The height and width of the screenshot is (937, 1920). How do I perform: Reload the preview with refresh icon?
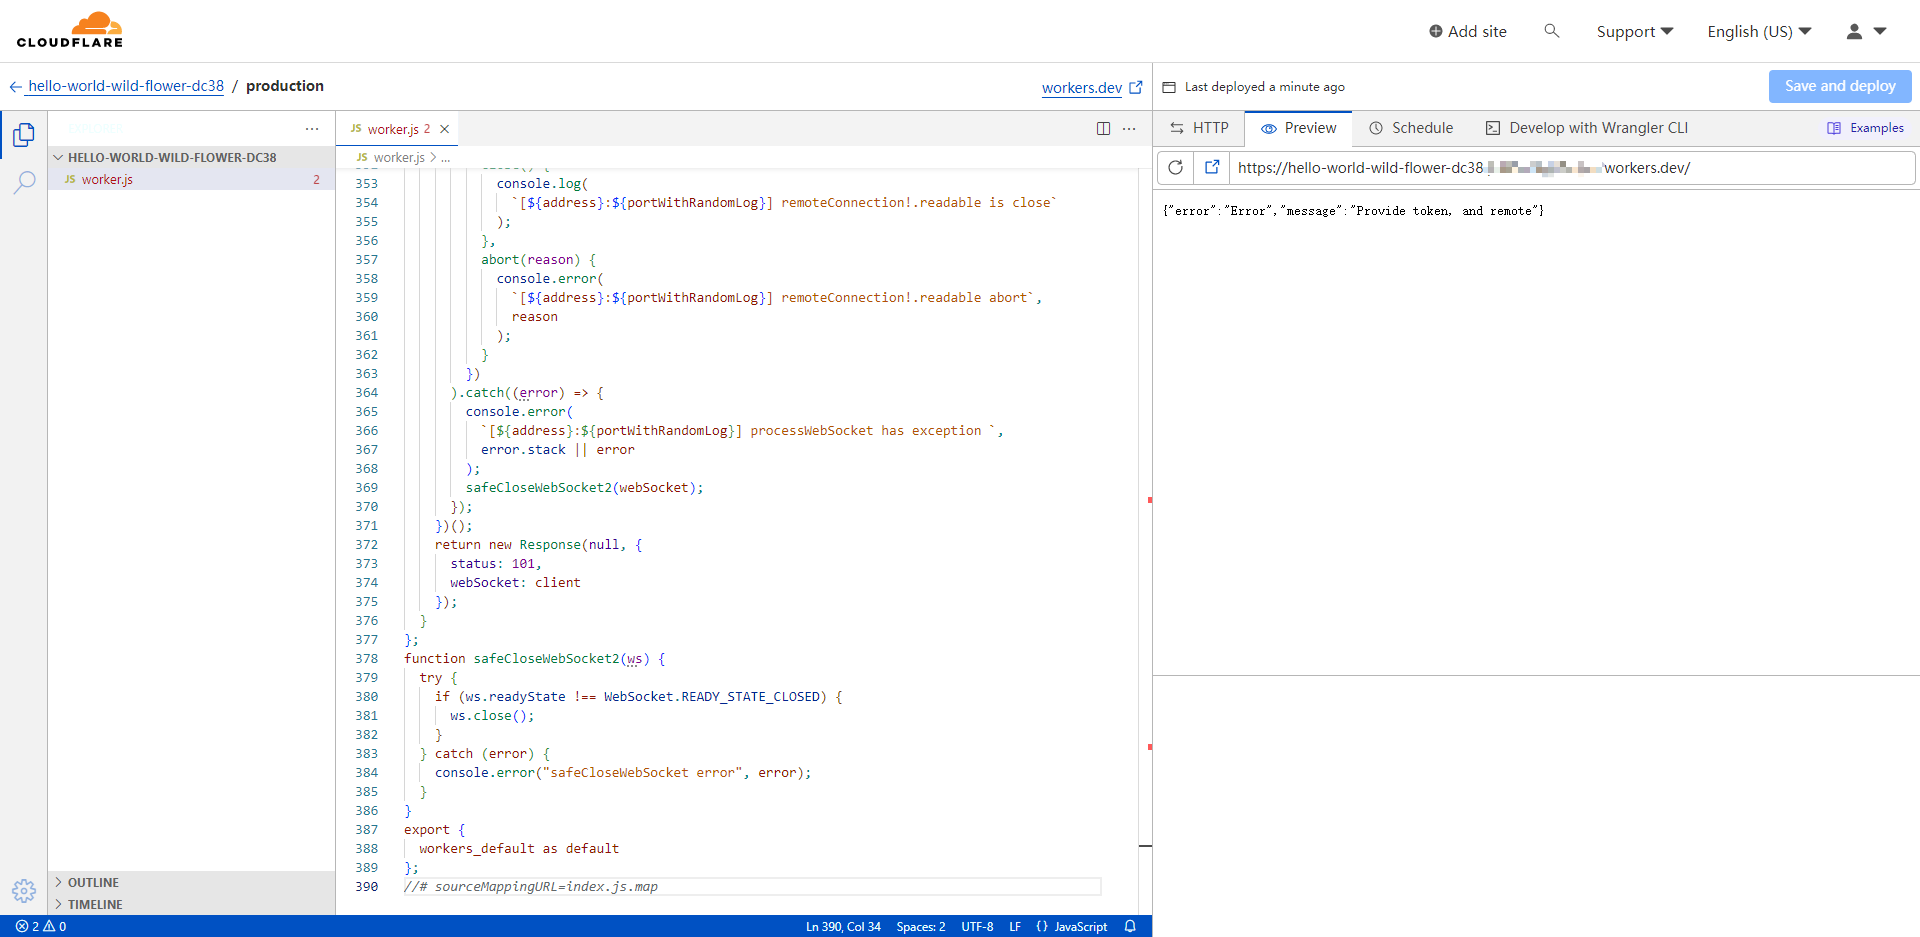click(x=1176, y=168)
